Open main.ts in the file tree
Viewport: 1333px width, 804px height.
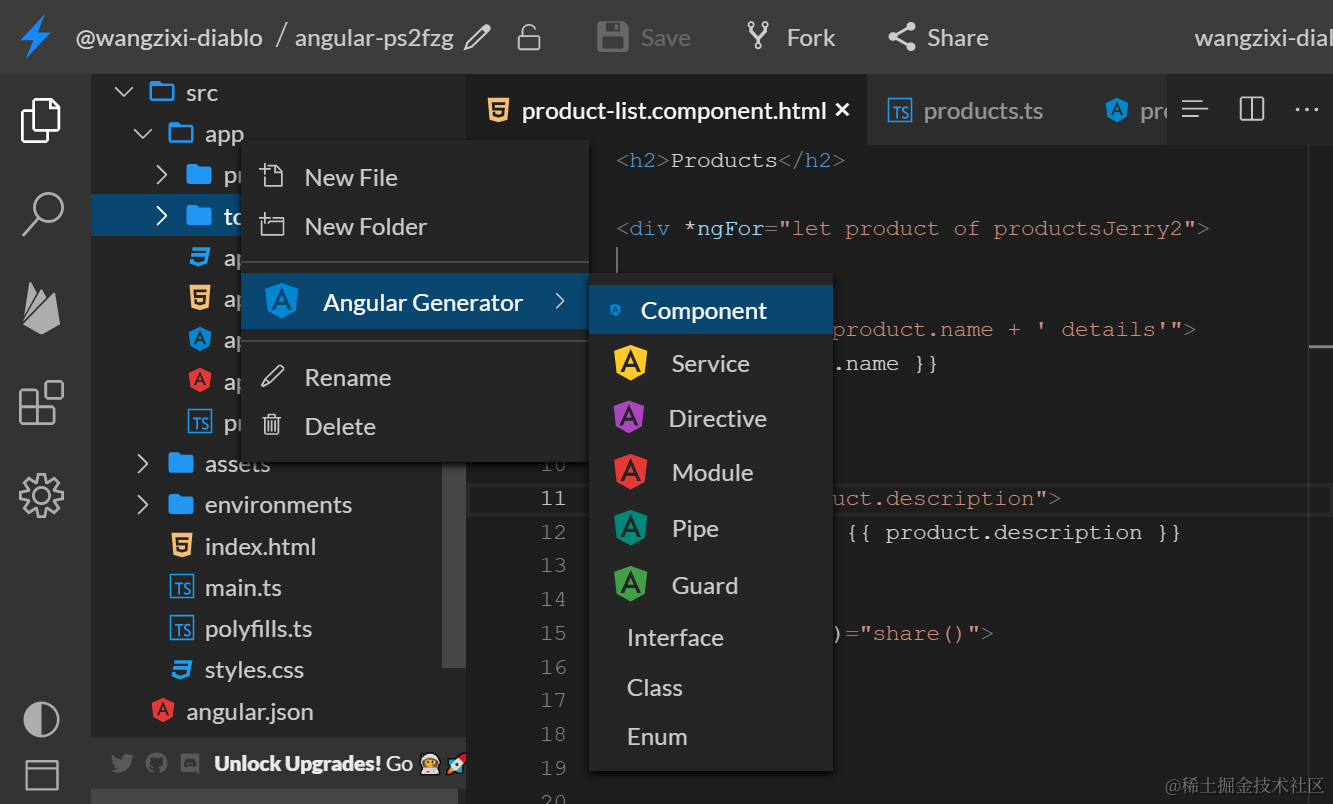coord(243,588)
